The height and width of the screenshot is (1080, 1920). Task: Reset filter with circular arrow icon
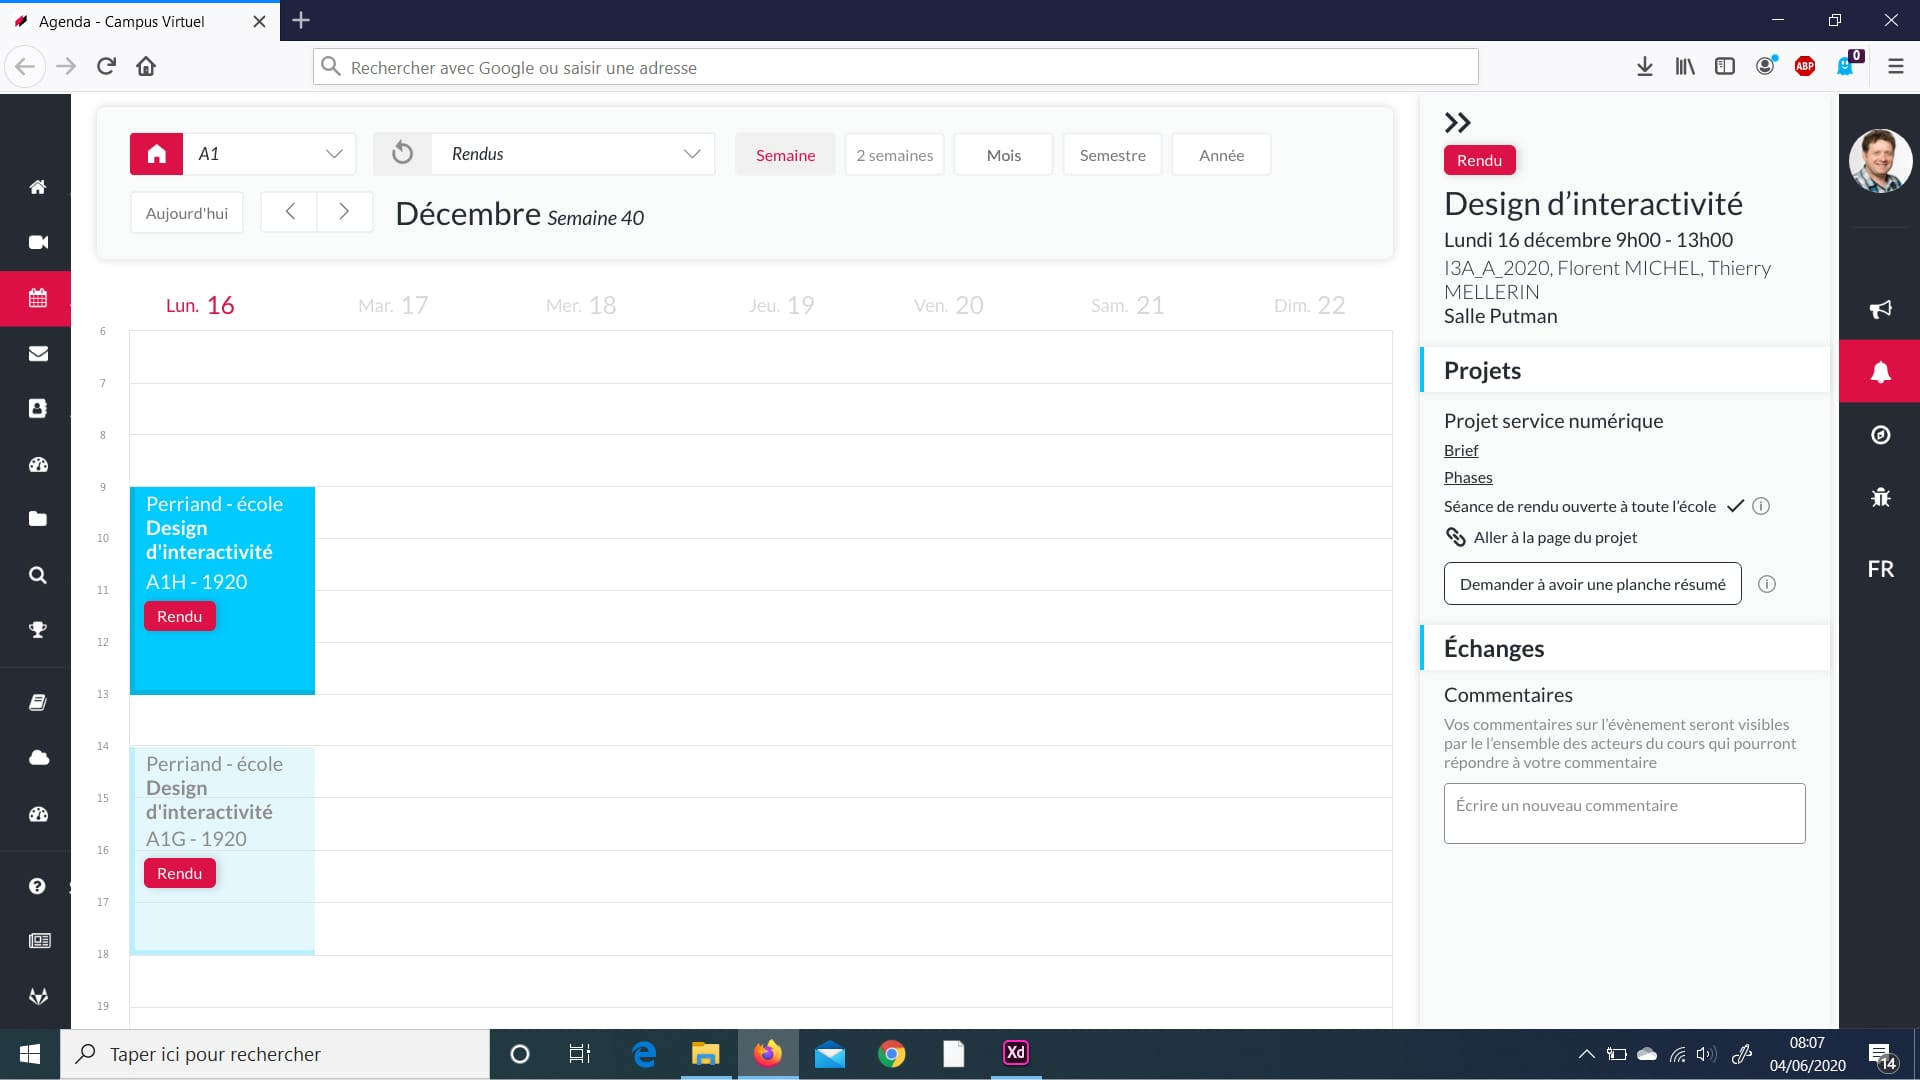point(402,154)
